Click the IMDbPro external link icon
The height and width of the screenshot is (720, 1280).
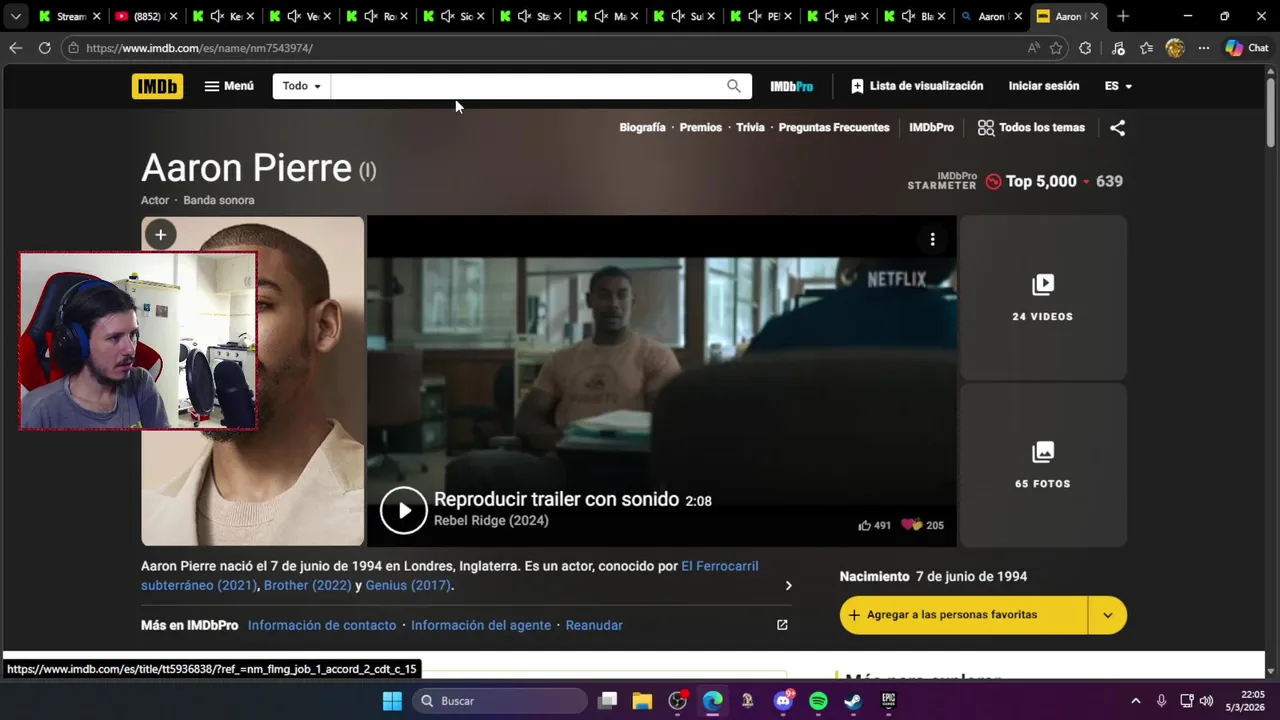click(782, 625)
